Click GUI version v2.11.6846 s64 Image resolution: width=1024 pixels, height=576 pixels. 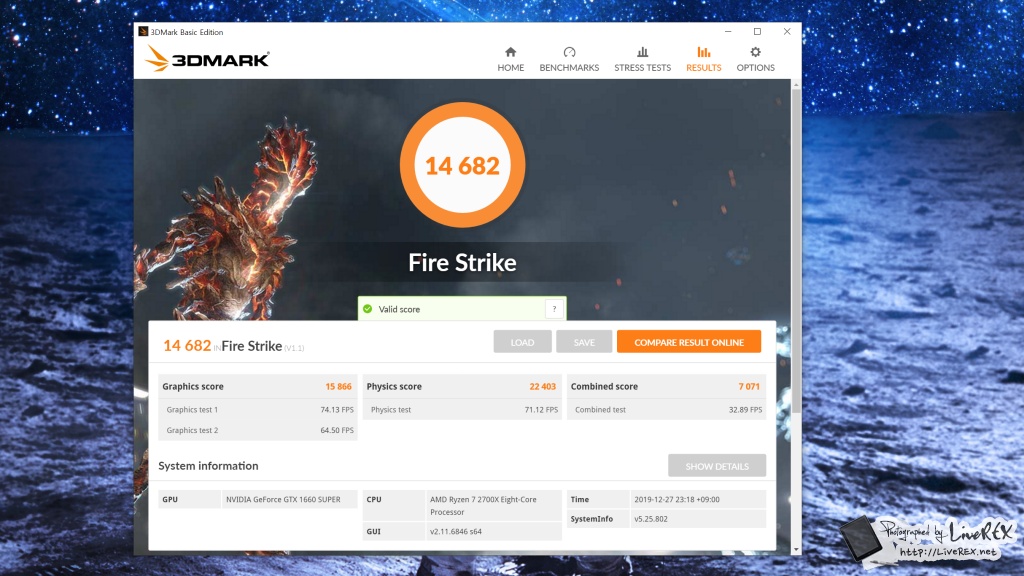[x=455, y=532]
